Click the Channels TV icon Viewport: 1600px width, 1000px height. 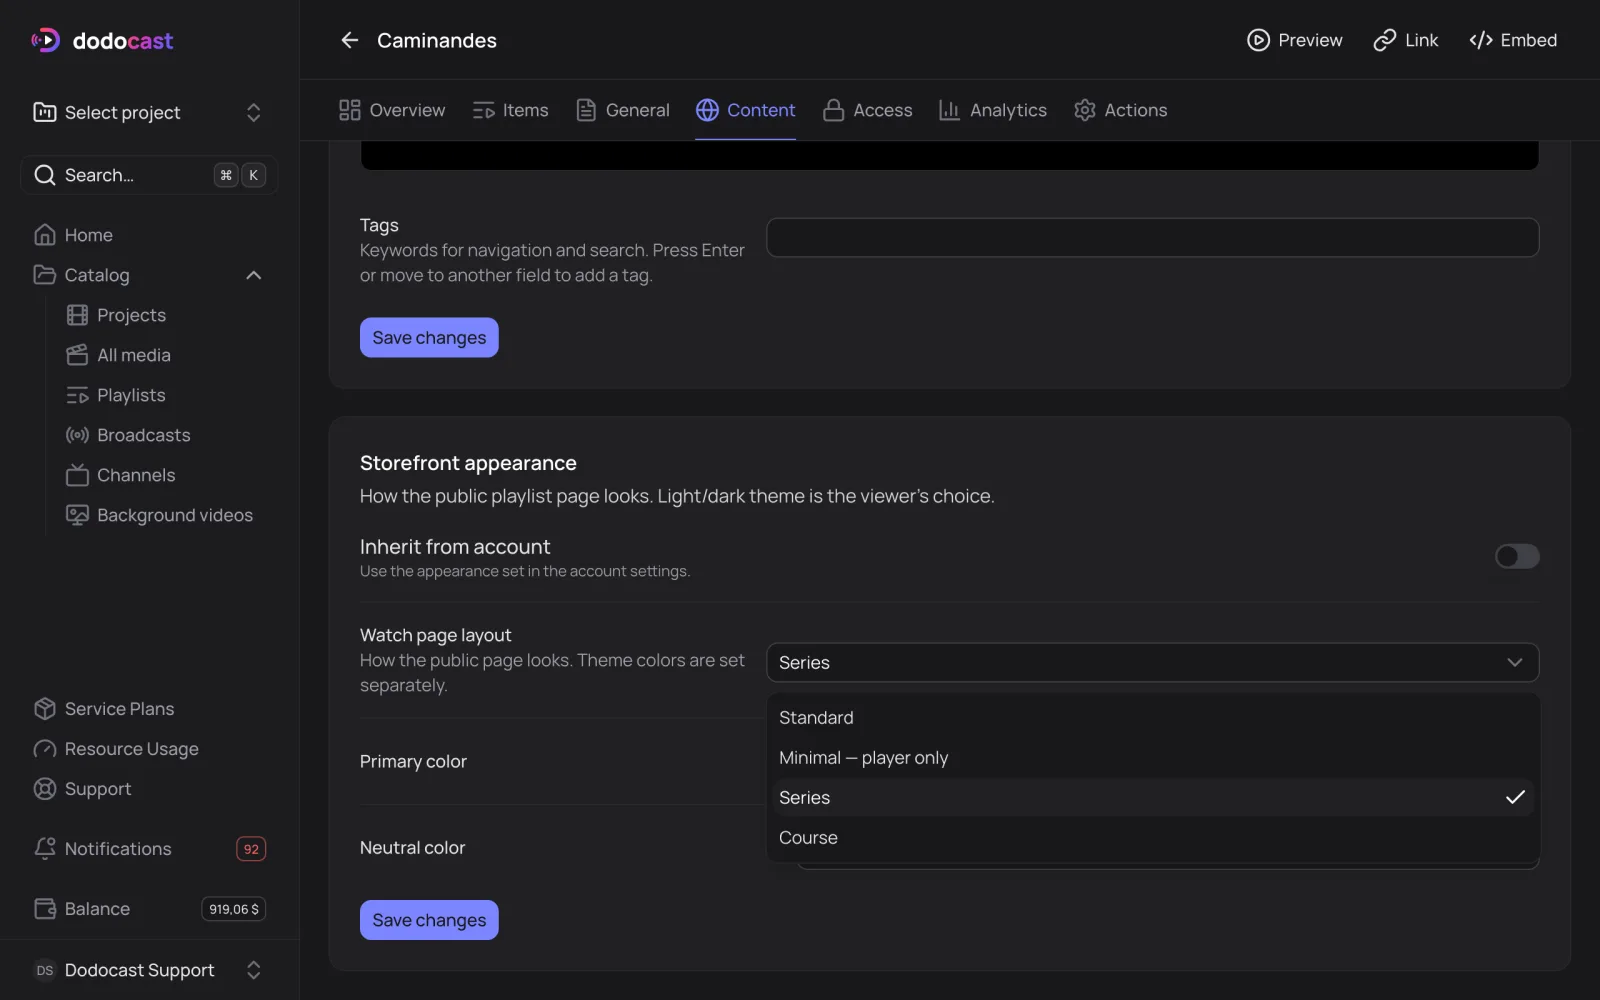(x=77, y=475)
